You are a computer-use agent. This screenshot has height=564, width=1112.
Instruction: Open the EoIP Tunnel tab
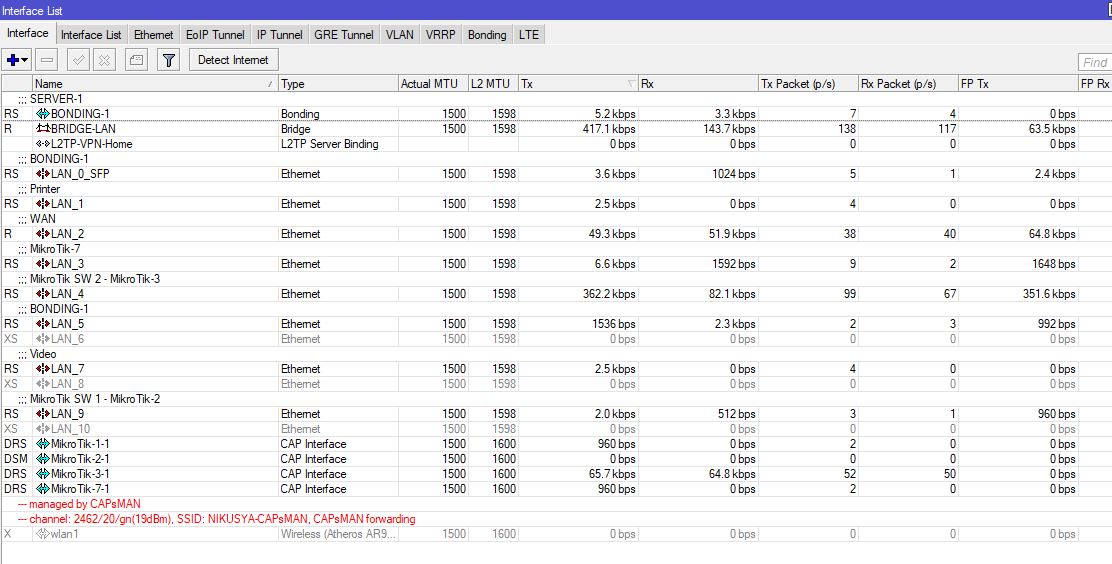pyautogui.click(x=215, y=35)
